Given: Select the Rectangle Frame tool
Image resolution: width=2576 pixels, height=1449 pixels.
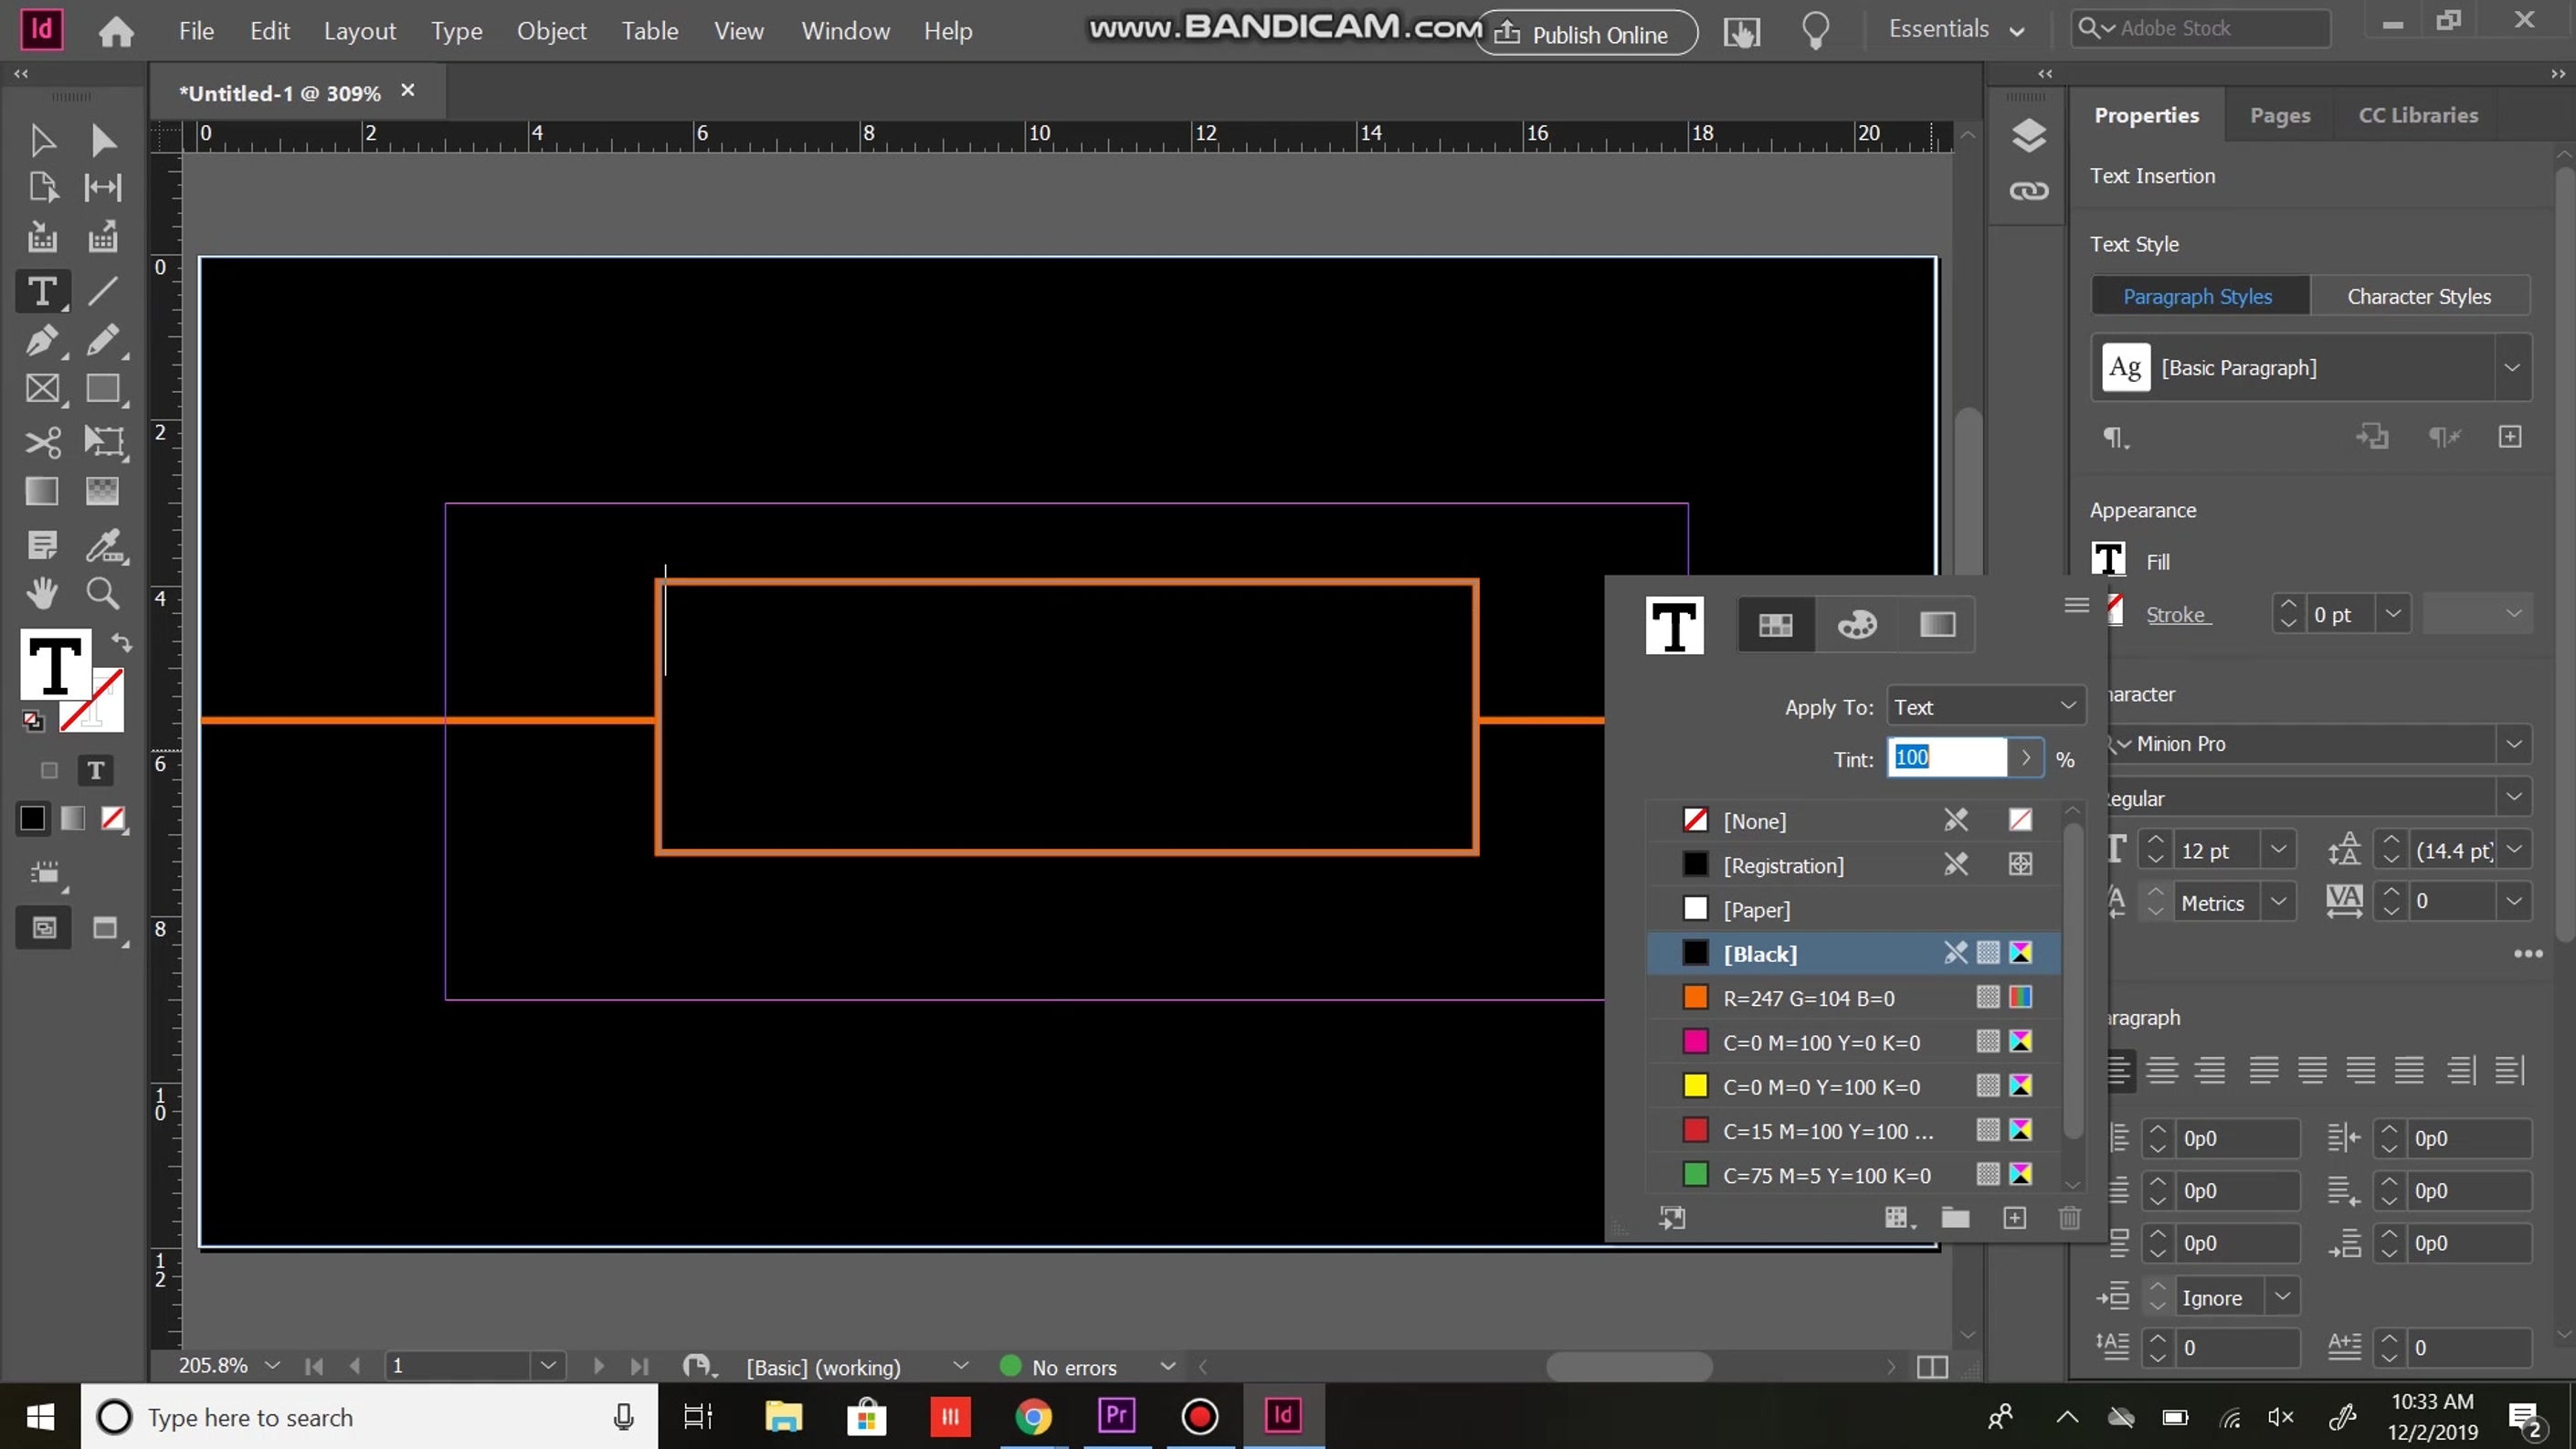Looking at the screenshot, I should click(42, 389).
